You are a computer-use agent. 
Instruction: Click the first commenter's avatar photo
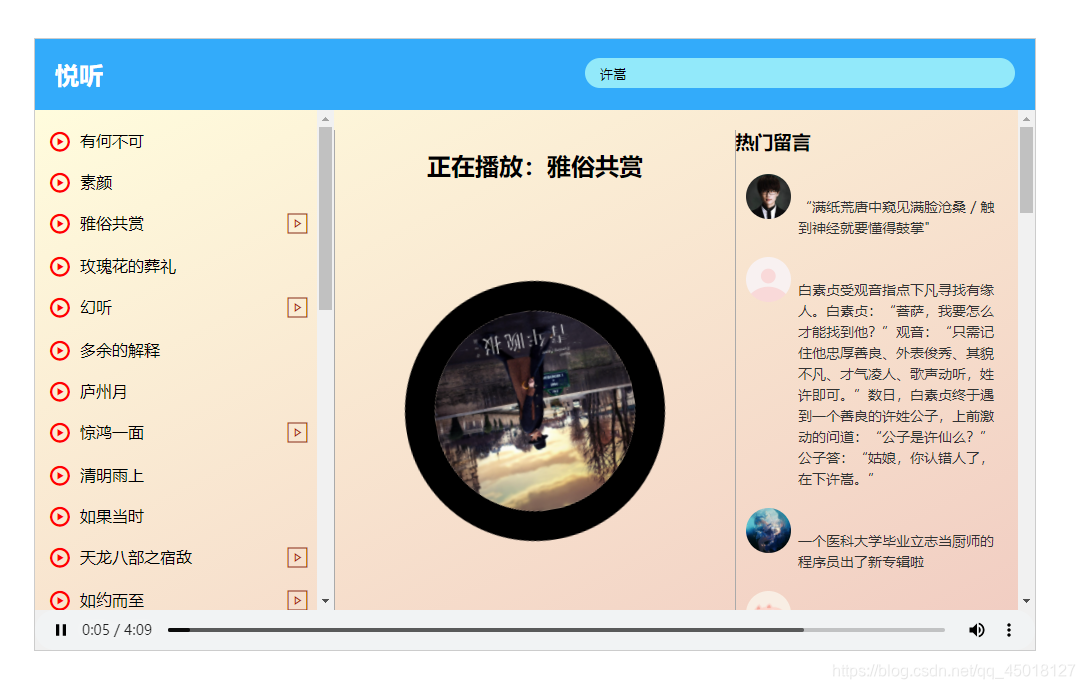tap(768, 196)
